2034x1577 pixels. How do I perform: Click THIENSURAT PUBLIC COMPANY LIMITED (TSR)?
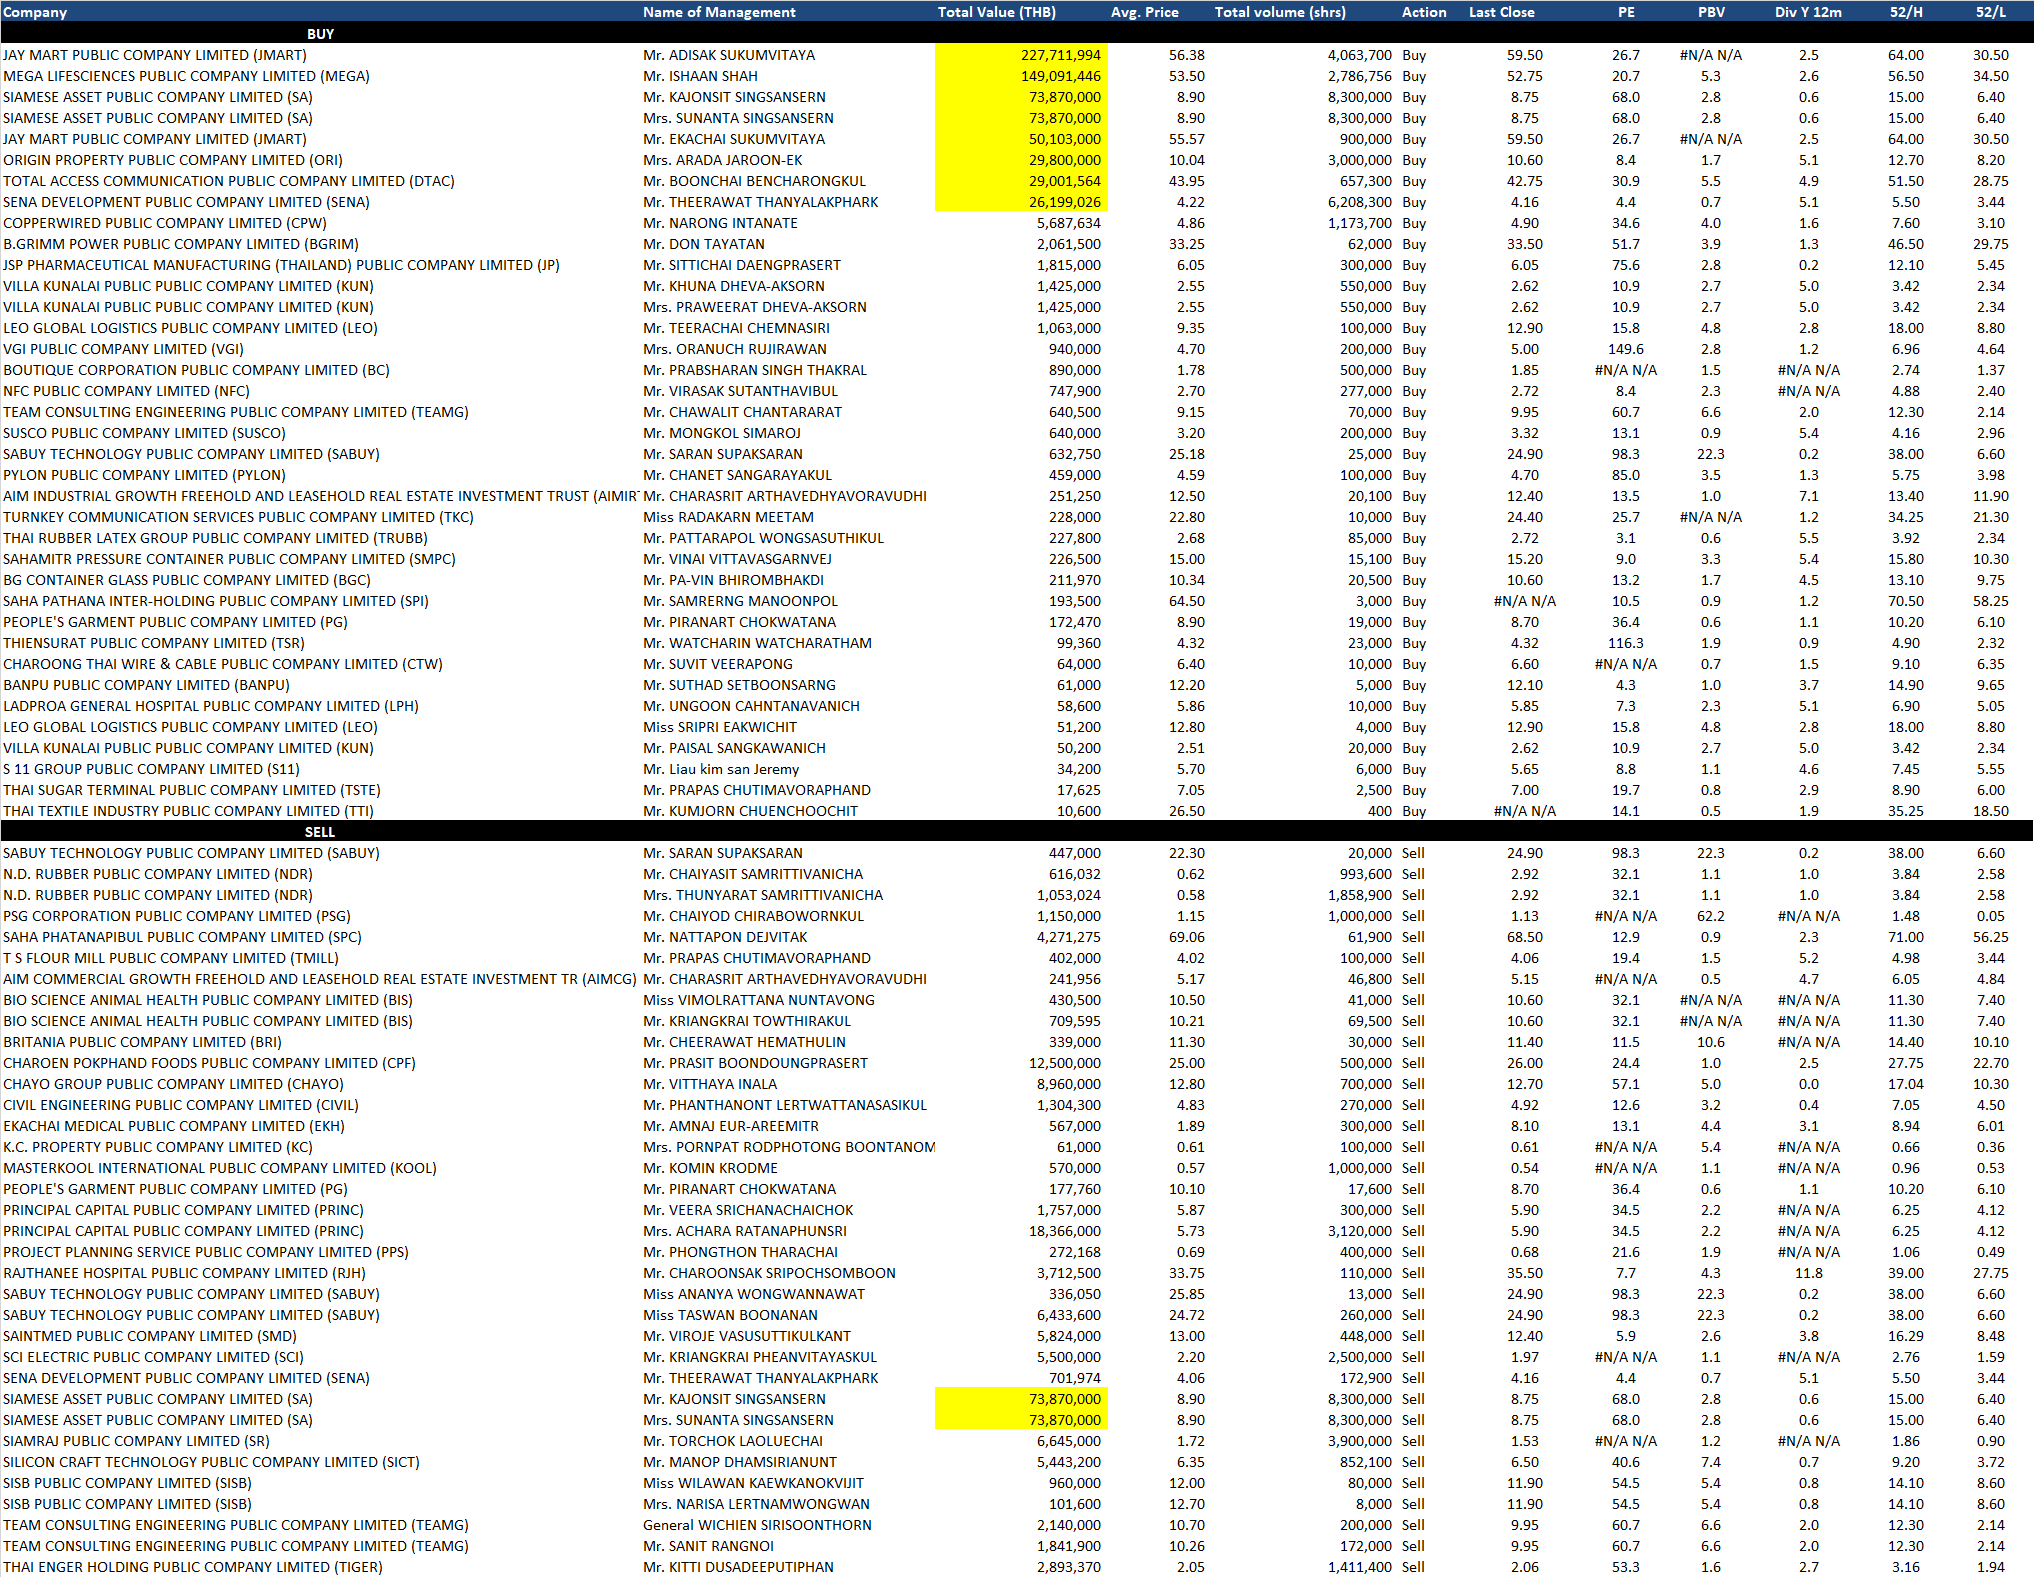[x=154, y=643]
